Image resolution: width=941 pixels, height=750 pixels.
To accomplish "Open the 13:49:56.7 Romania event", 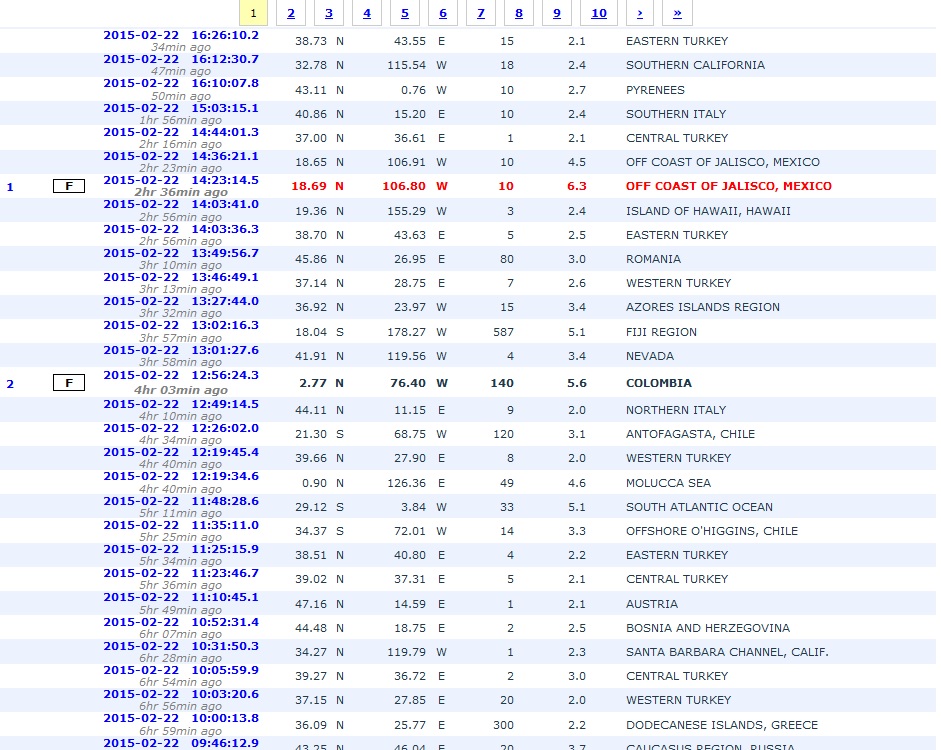I will [x=181, y=253].
